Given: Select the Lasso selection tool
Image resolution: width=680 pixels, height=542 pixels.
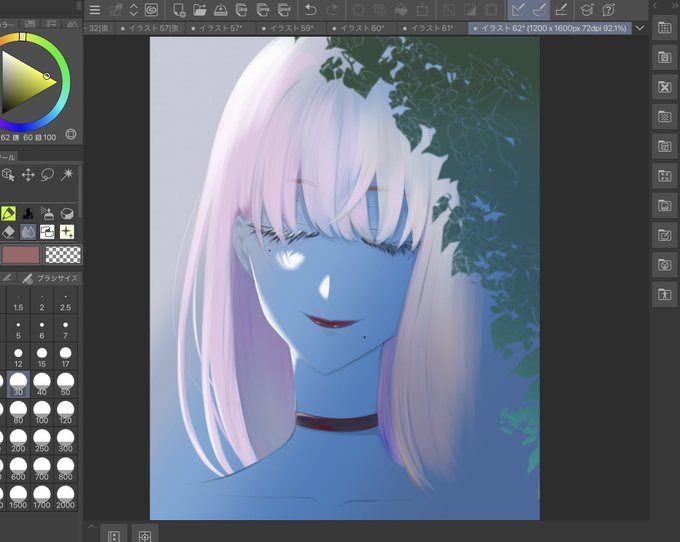Looking at the screenshot, I should tap(47, 175).
